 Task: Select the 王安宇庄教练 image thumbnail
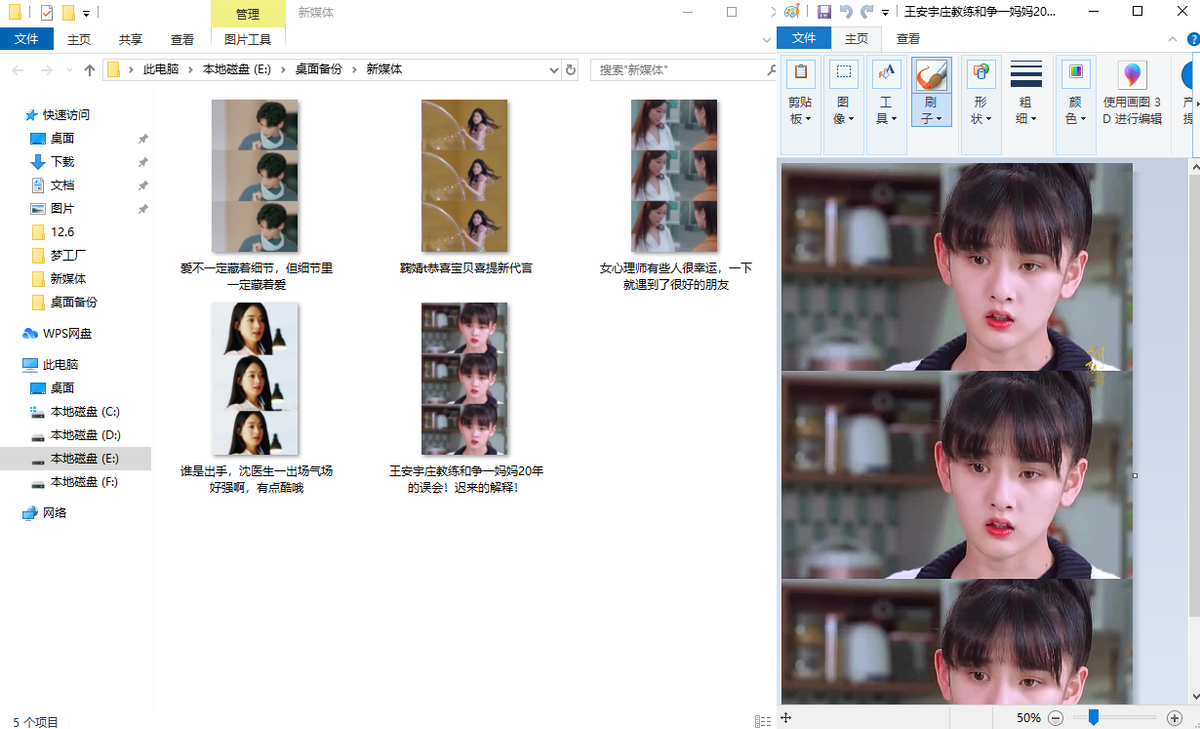coord(465,379)
